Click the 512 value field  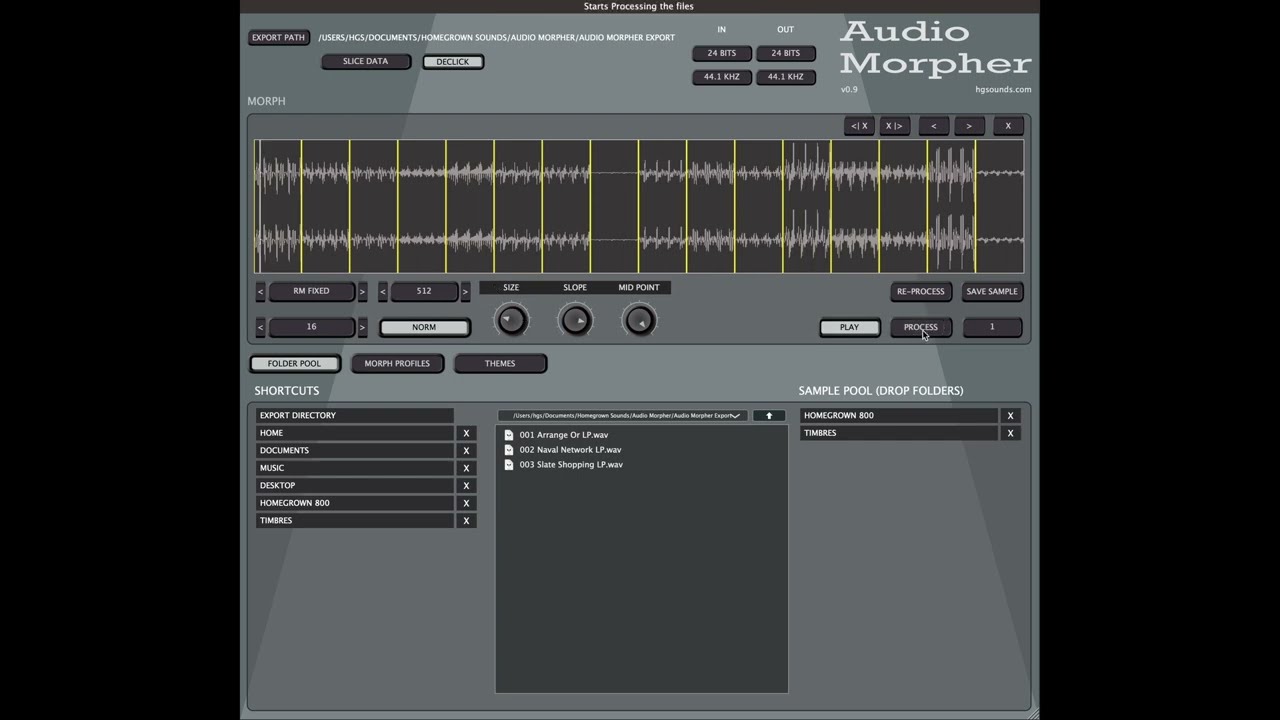pyautogui.click(x=424, y=291)
